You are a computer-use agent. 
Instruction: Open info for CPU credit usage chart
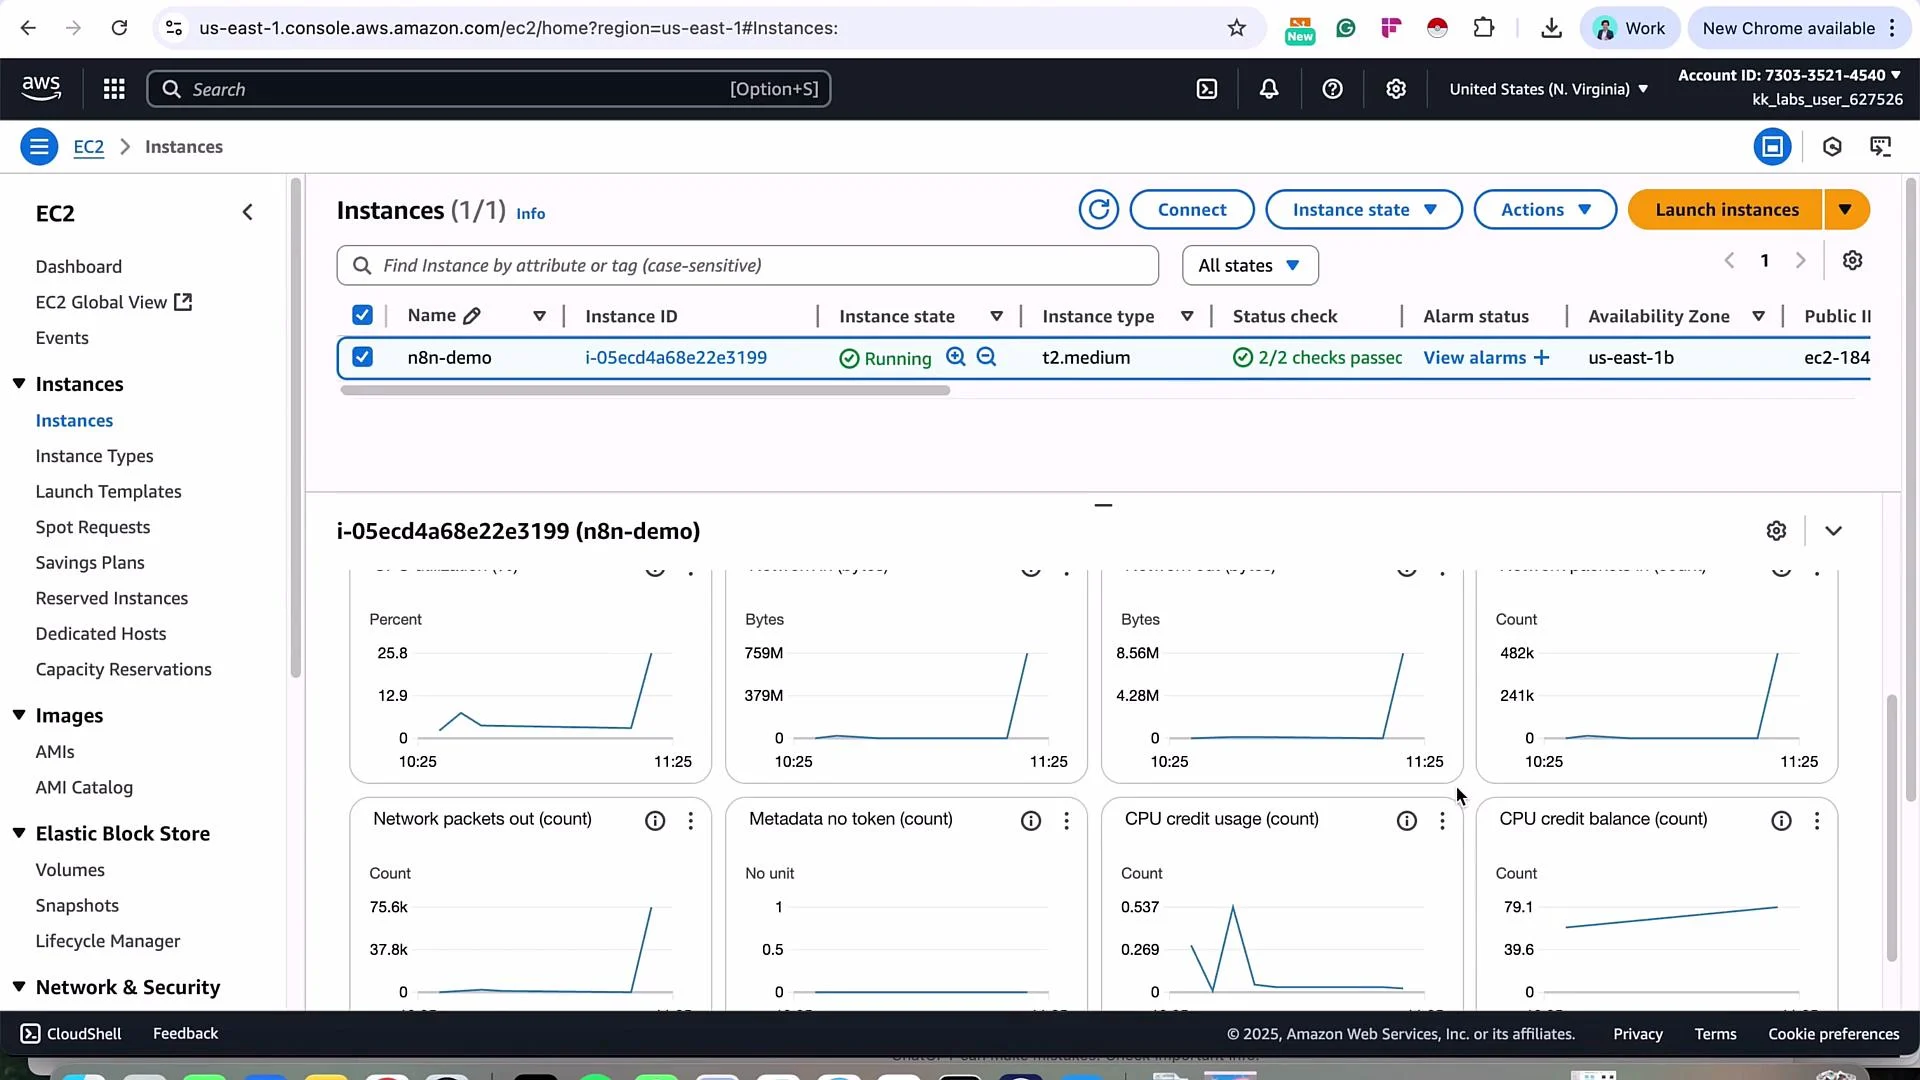[x=1407, y=821]
